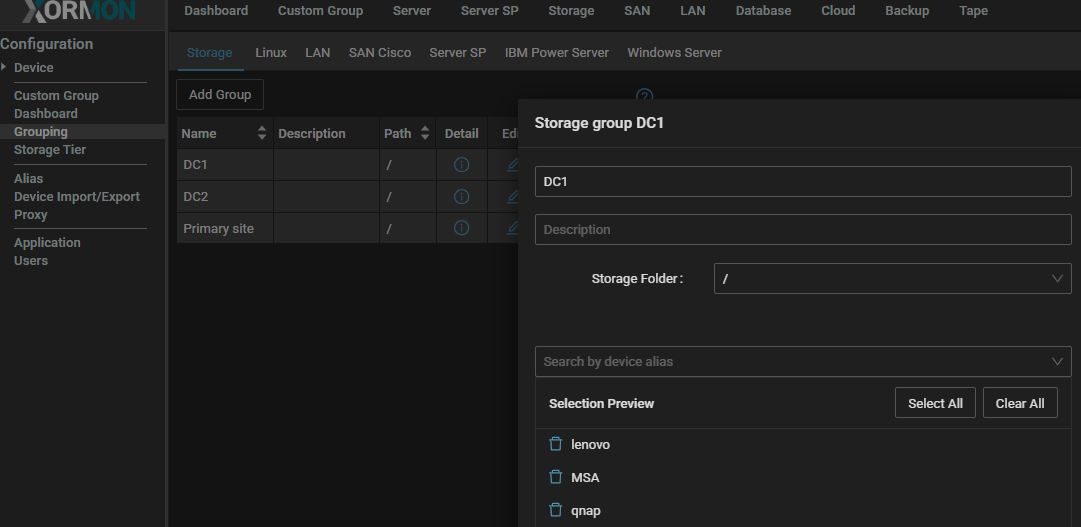The width and height of the screenshot is (1081, 527).
Task: Click the Description input field
Action: coord(802,230)
